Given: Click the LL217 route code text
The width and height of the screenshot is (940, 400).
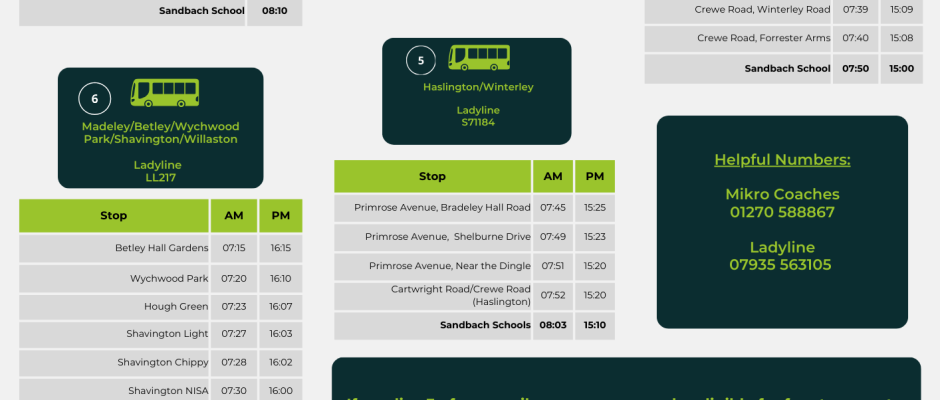Looking at the screenshot, I should [x=161, y=178].
